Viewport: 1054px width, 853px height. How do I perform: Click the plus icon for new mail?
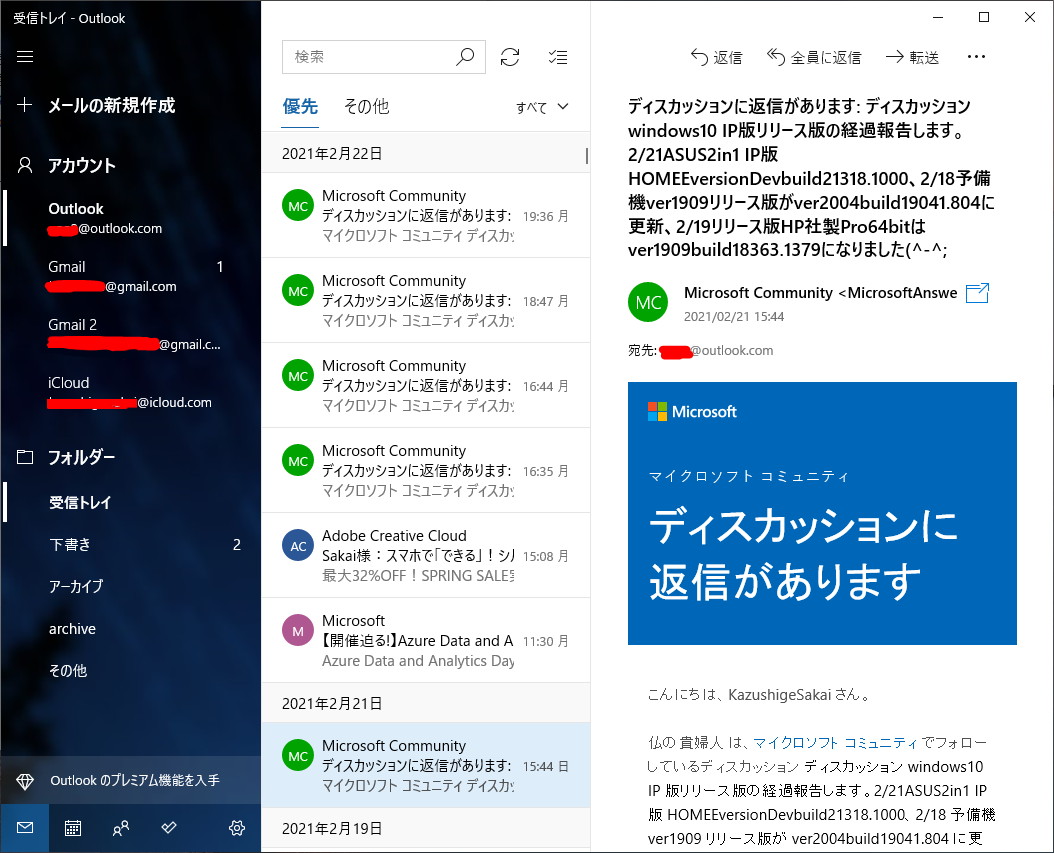tap(24, 105)
